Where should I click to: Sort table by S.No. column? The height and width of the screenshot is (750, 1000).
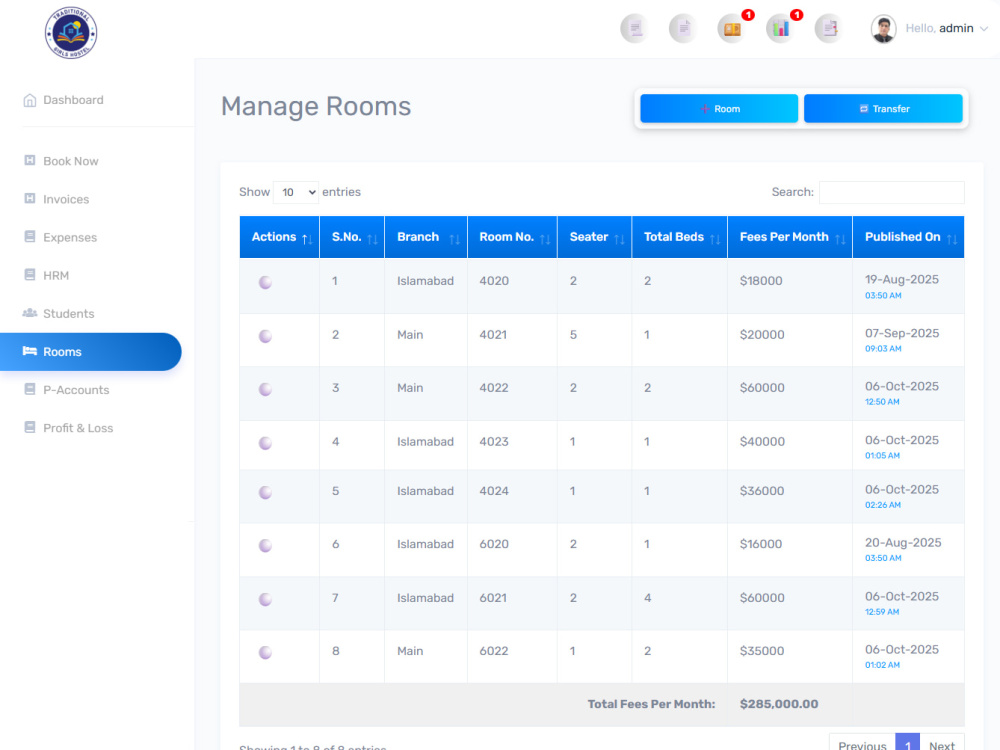[352, 237]
